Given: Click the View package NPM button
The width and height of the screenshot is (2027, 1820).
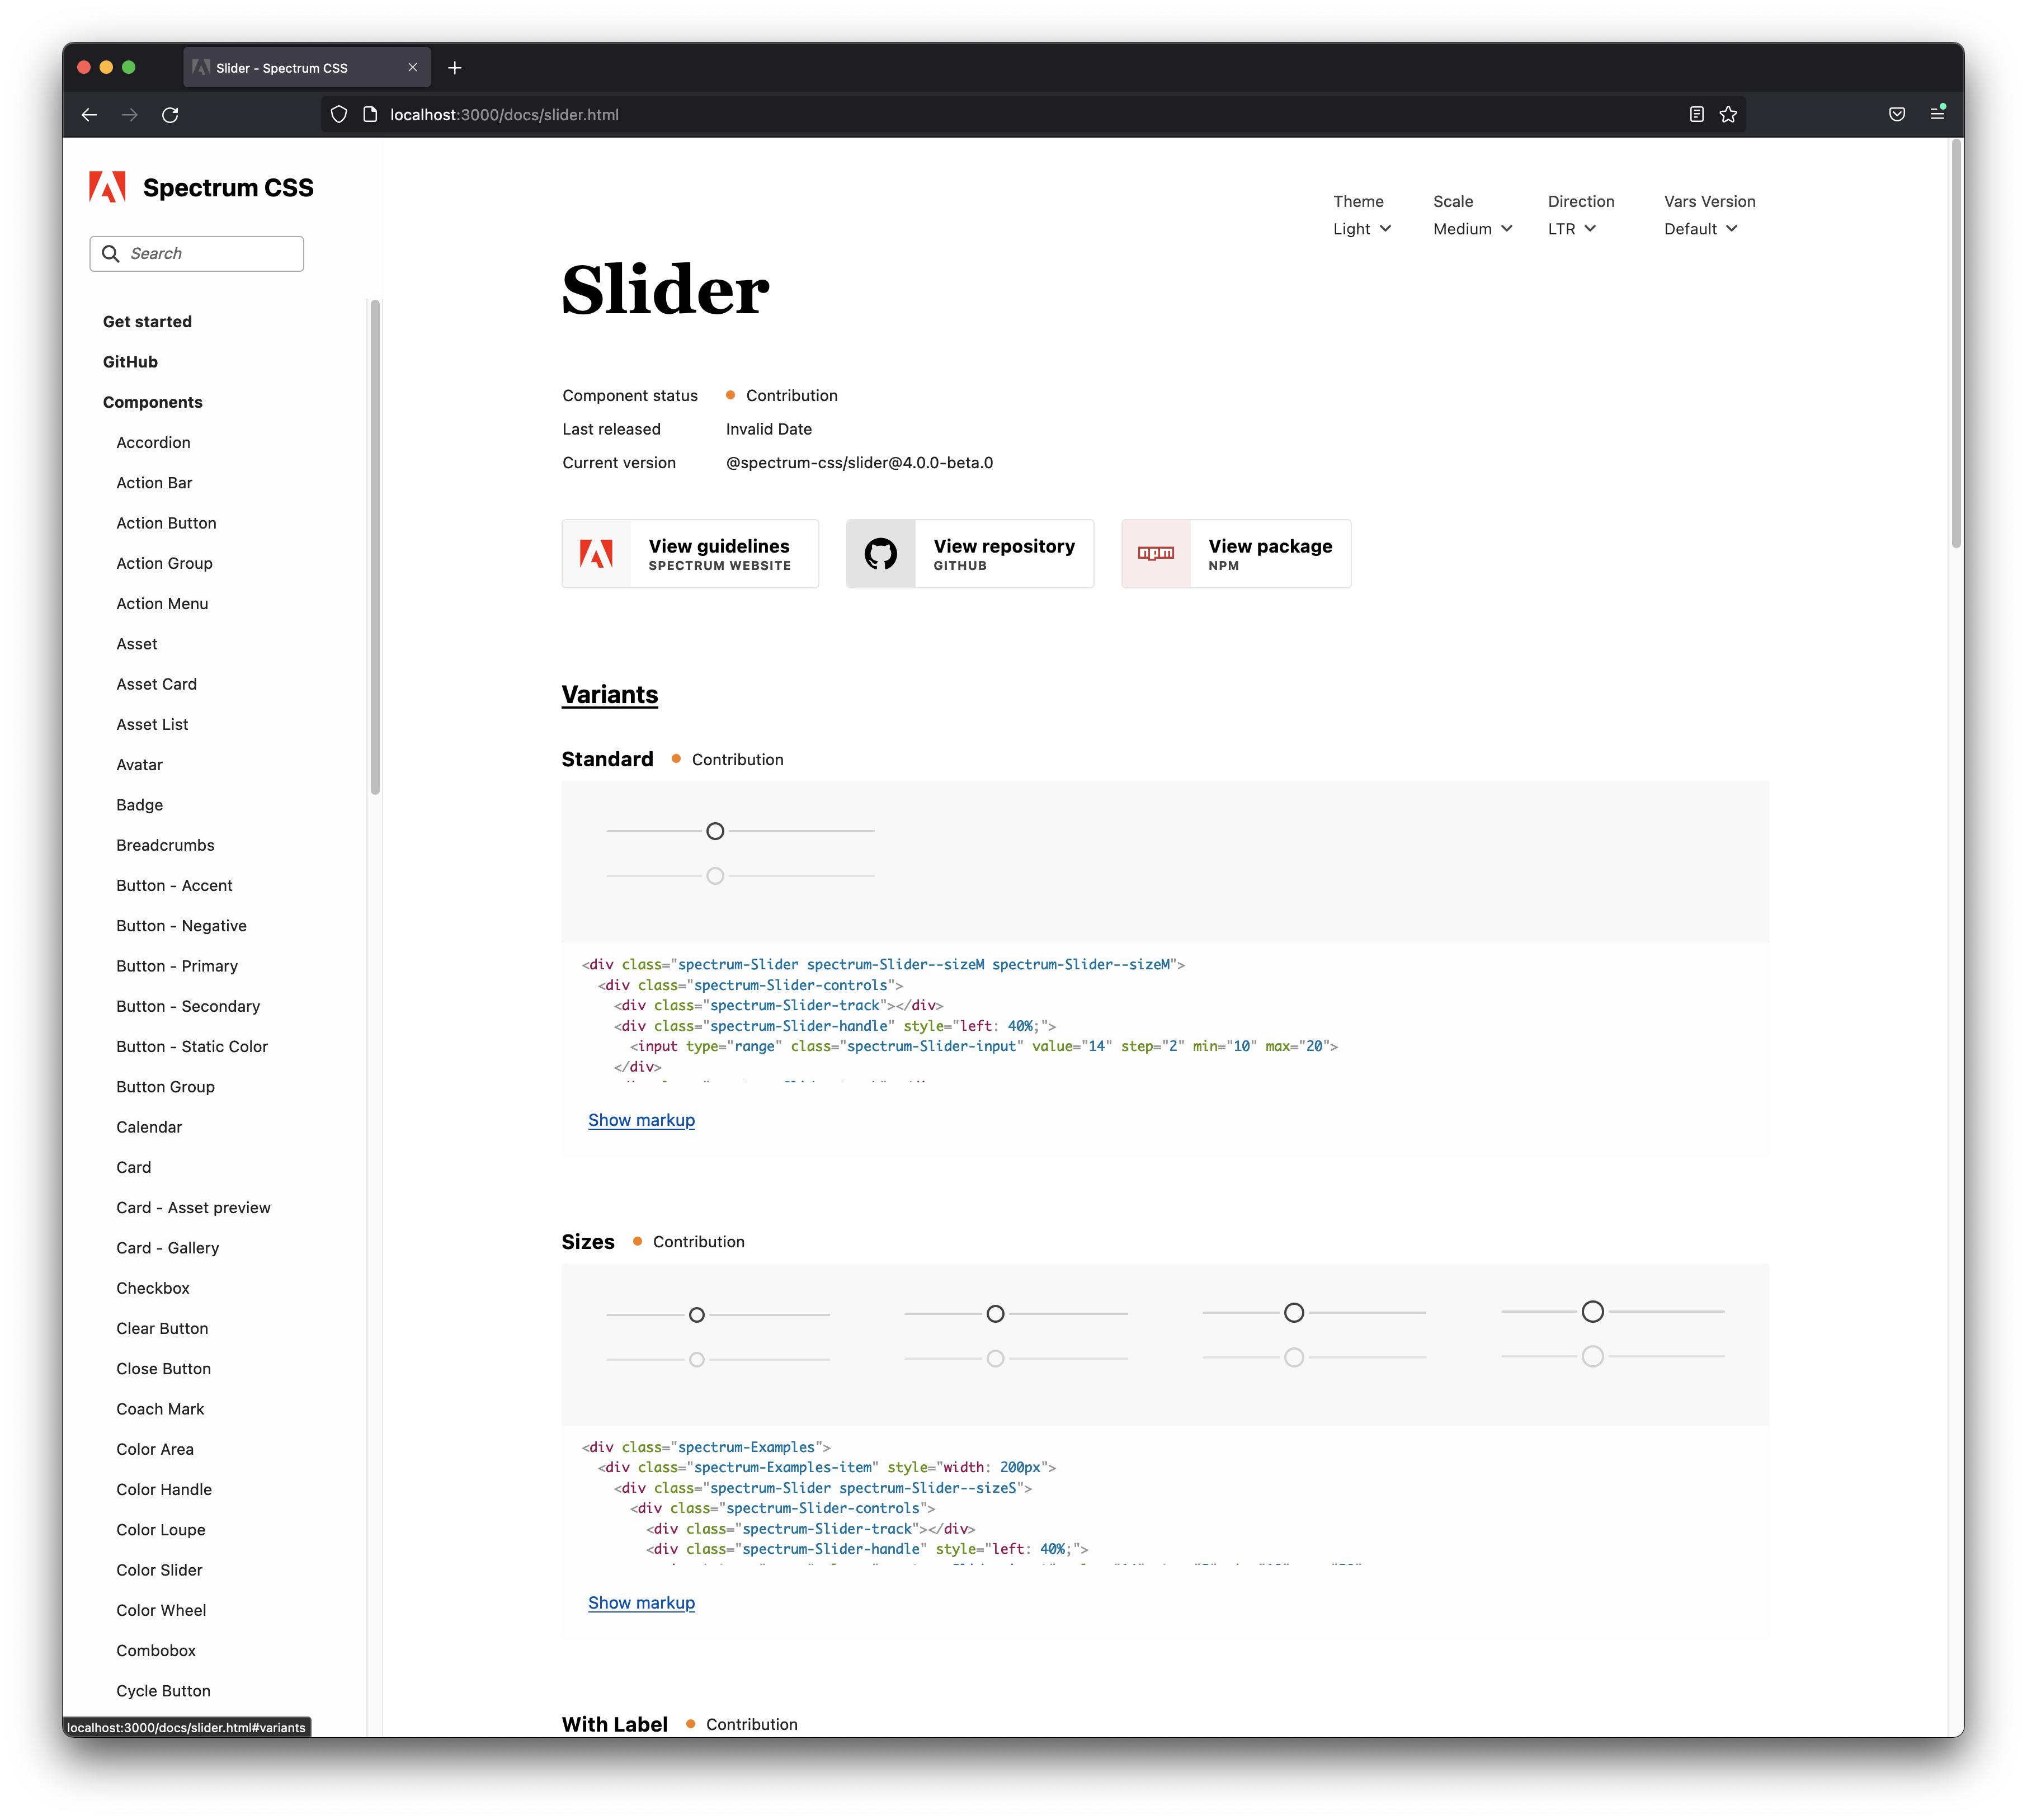Looking at the screenshot, I should pyautogui.click(x=1235, y=554).
